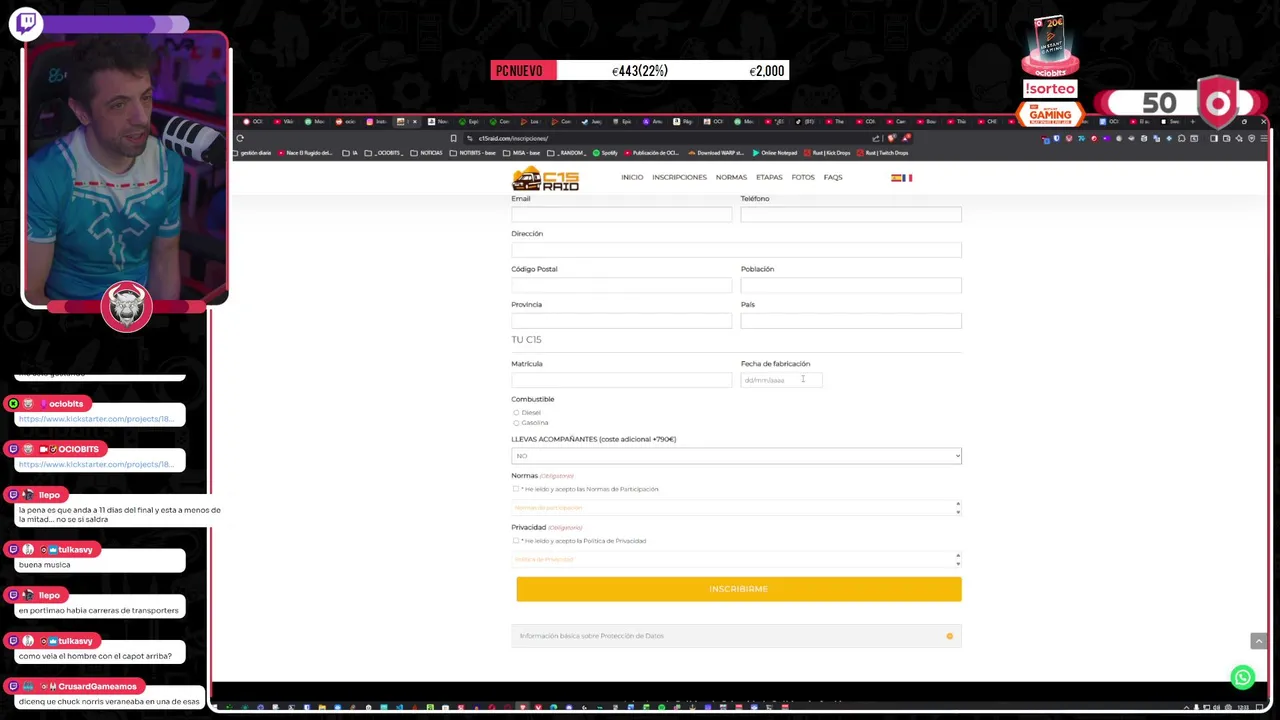Click the Fecha de fabricación date field
Screen dimensions: 1280x720
point(781,380)
